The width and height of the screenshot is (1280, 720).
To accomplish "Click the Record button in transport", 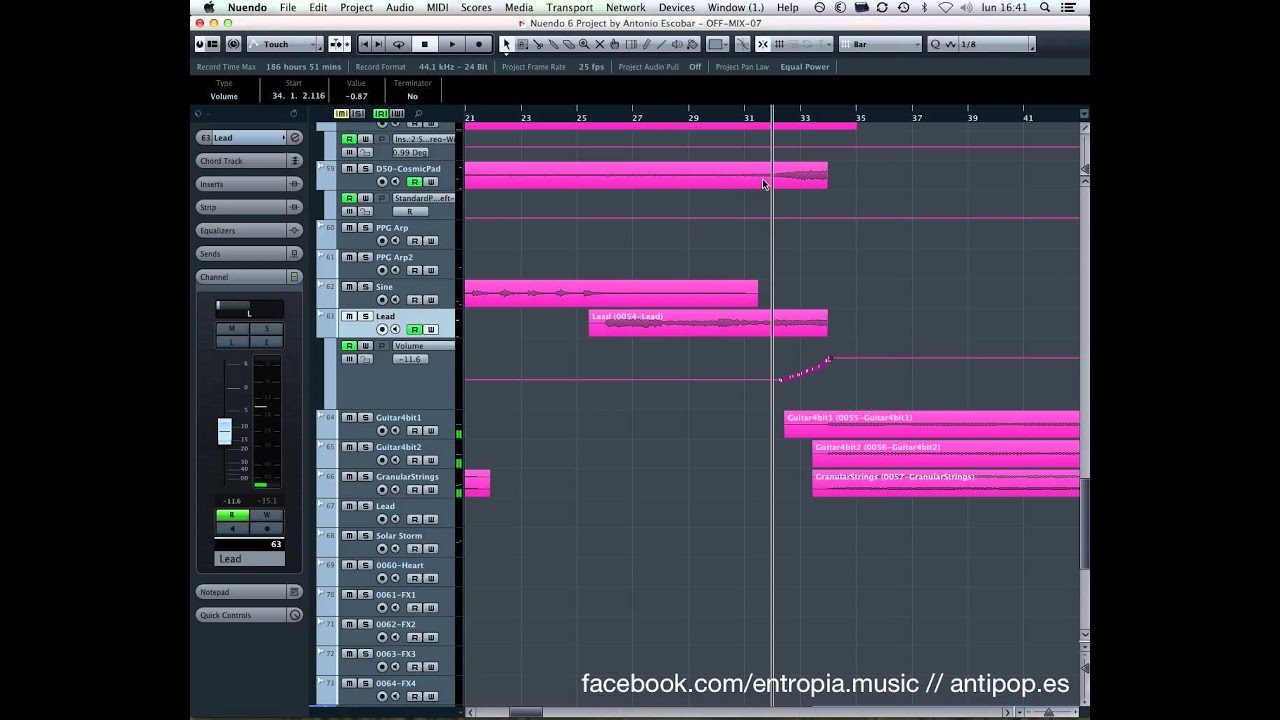I will [479, 44].
